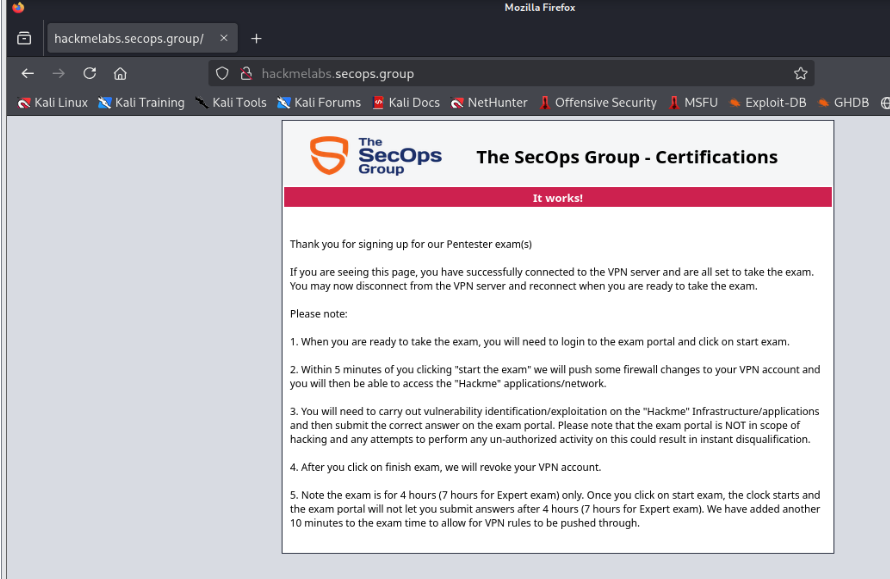
Task: View insecure connection lock icon
Action: [x=246, y=73]
